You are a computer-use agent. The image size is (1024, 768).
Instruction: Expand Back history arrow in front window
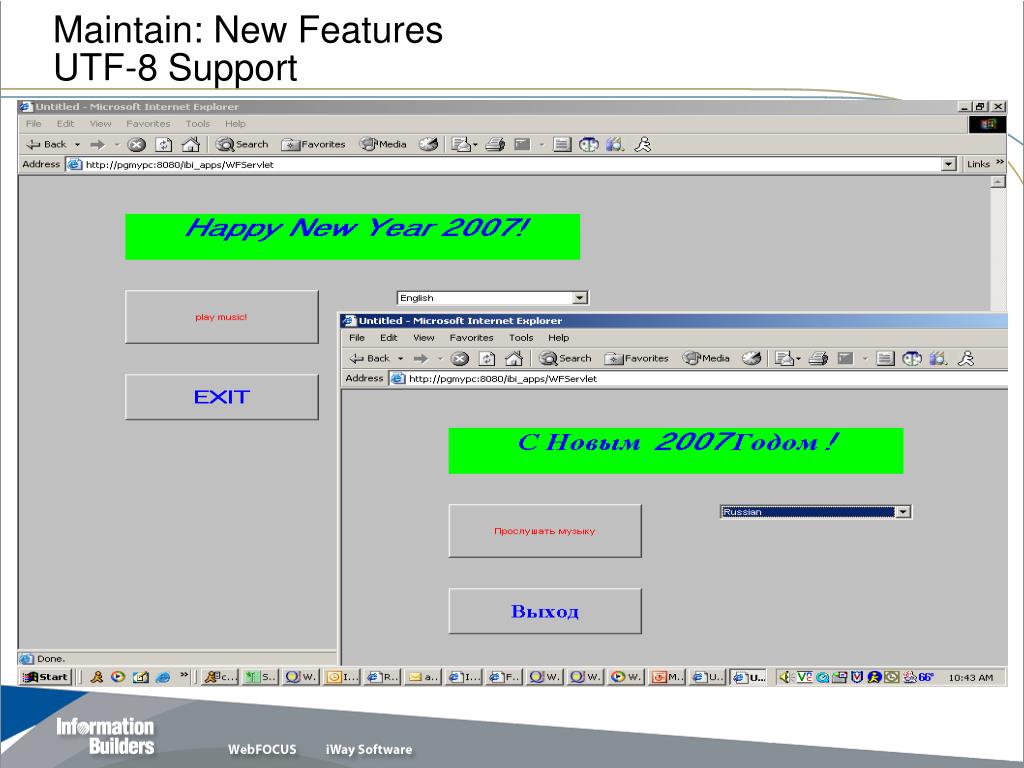click(x=400, y=359)
